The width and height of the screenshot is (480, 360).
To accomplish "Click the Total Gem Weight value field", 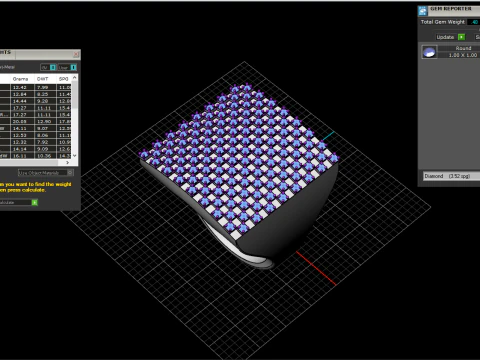I will pyautogui.click(x=474, y=22).
